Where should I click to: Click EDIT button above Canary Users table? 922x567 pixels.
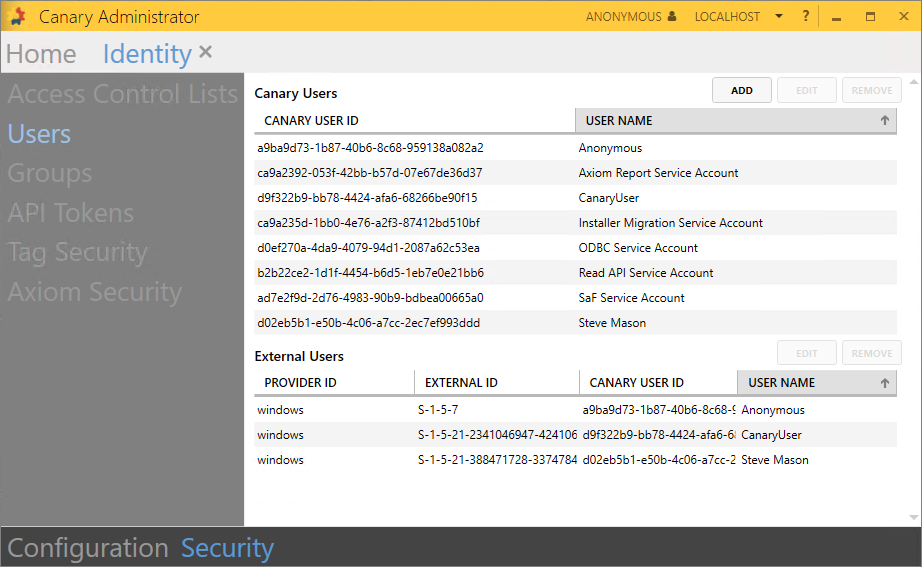pos(807,91)
